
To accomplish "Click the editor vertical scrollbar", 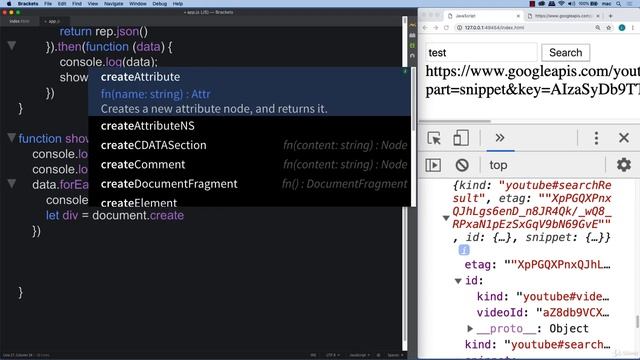I will point(404,183).
